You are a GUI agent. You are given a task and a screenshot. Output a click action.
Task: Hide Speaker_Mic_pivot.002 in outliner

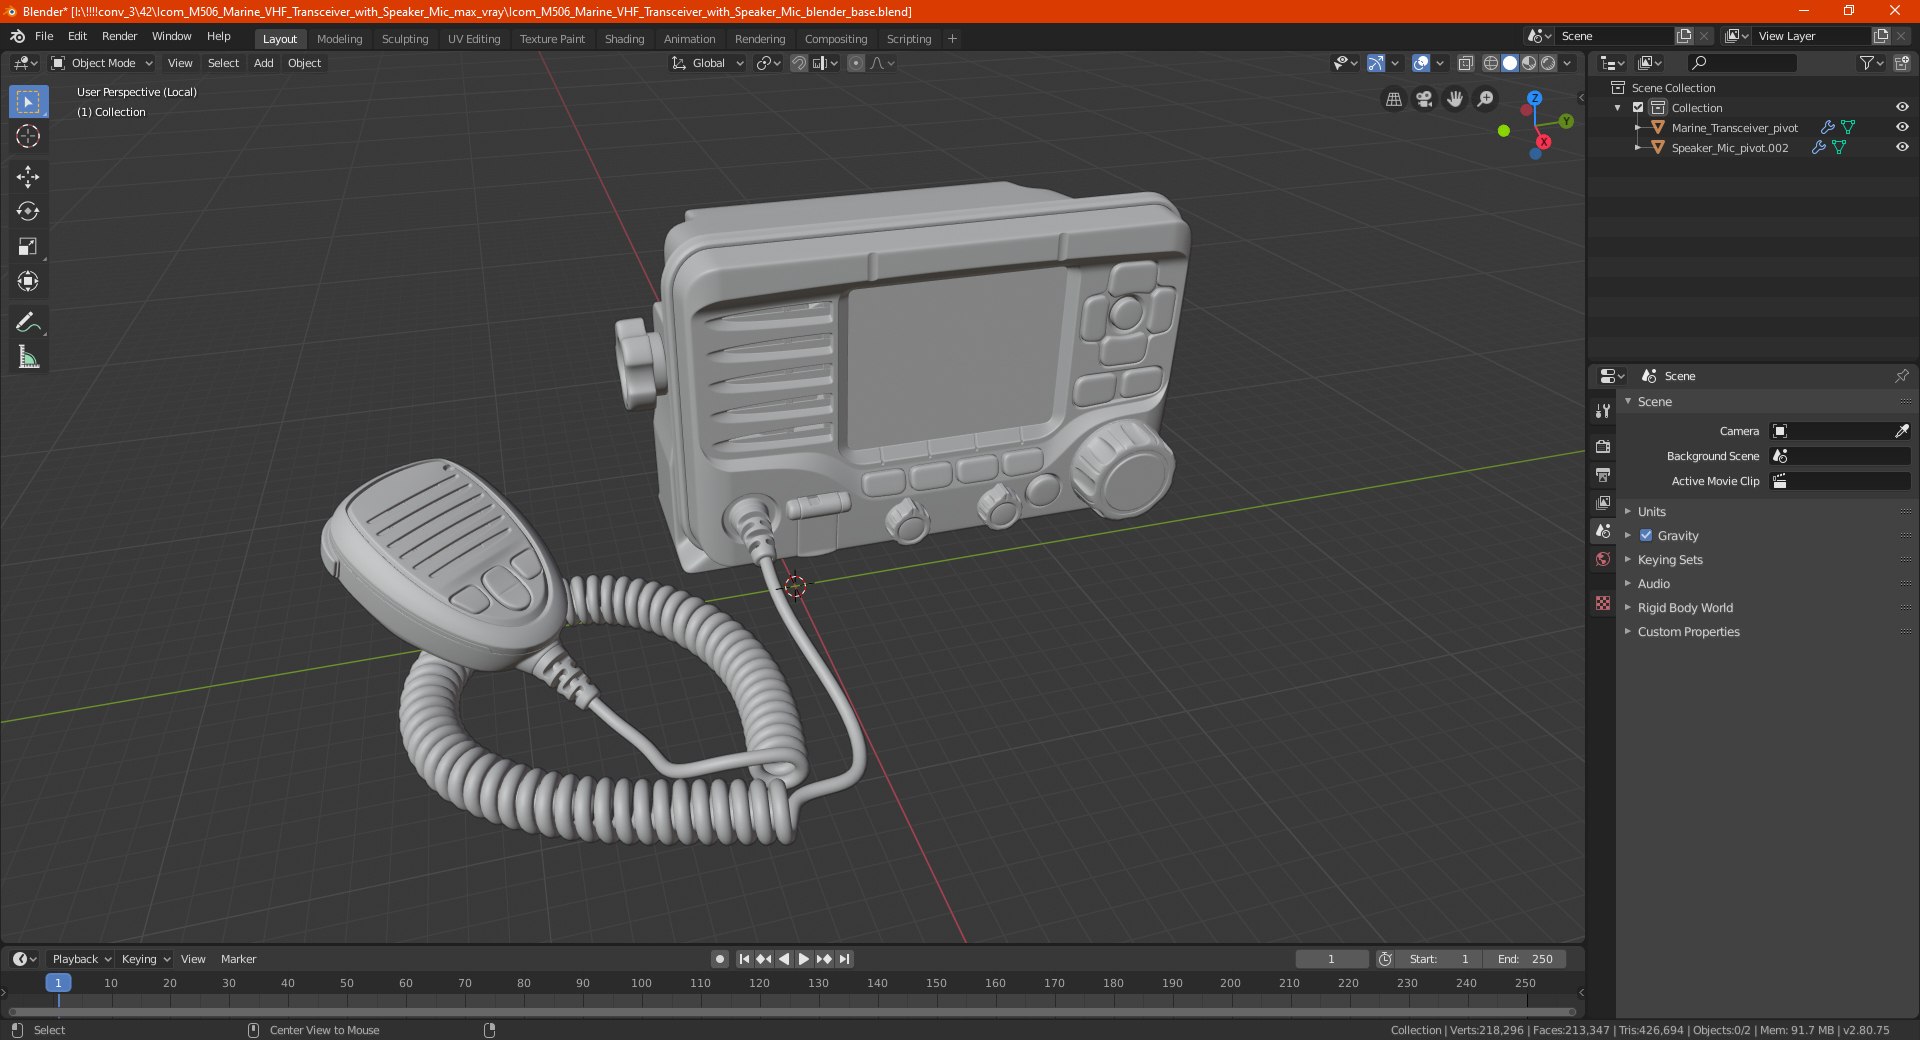1902,147
